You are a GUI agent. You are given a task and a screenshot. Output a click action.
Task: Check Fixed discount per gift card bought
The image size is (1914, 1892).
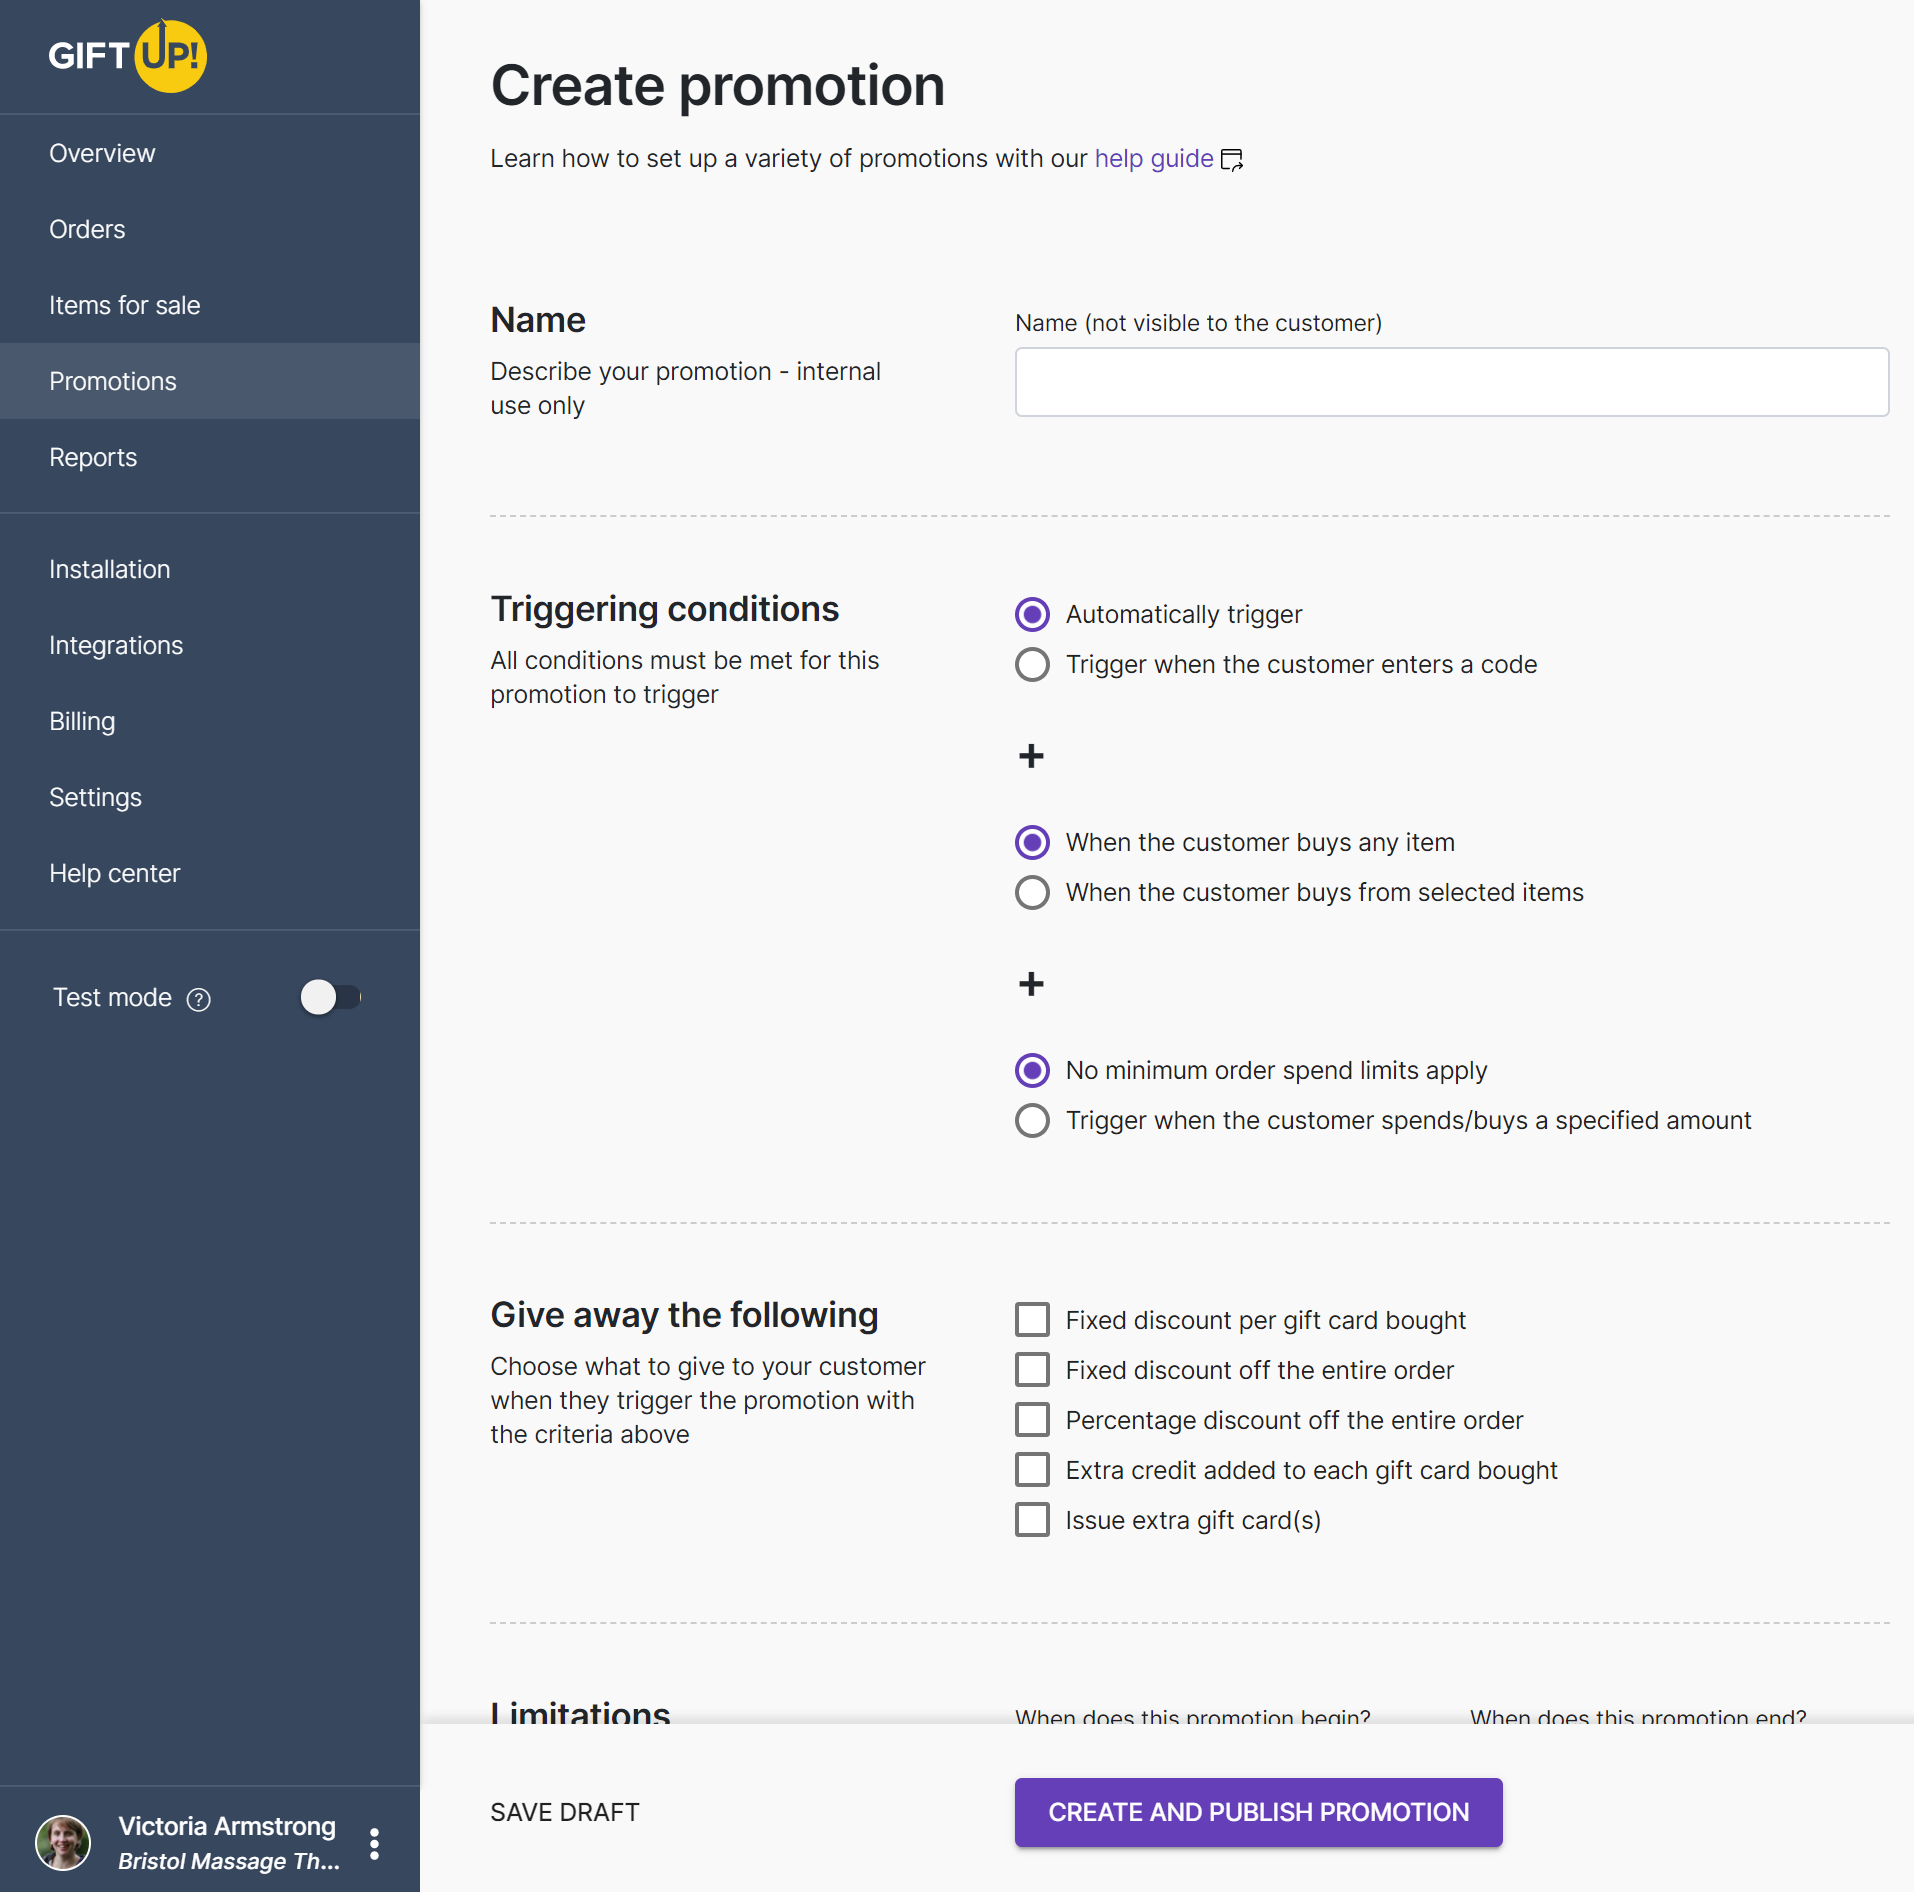click(1032, 1320)
